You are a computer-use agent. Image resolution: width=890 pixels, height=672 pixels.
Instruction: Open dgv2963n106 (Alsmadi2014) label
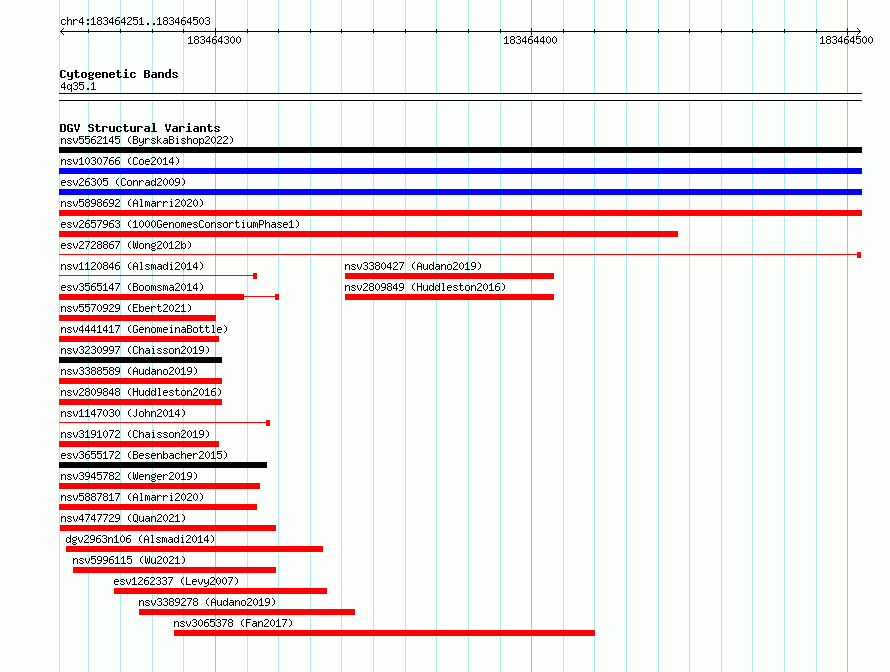point(140,539)
